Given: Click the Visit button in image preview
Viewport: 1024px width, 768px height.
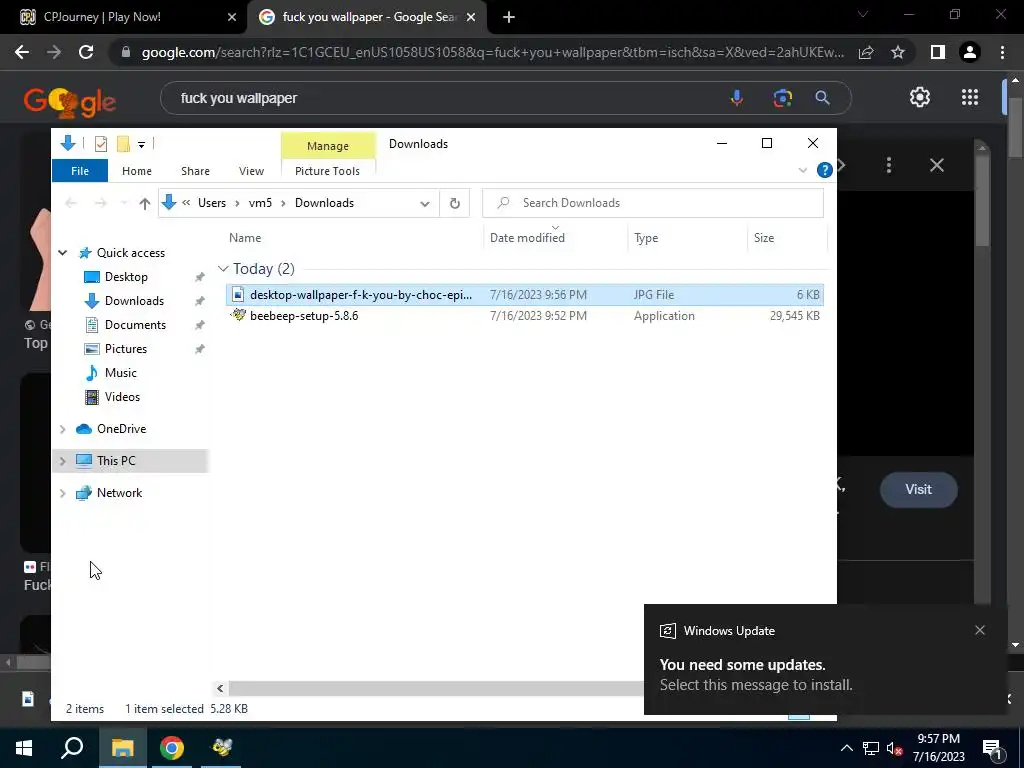Looking at the screenshot, I should [x=918, y=489].
